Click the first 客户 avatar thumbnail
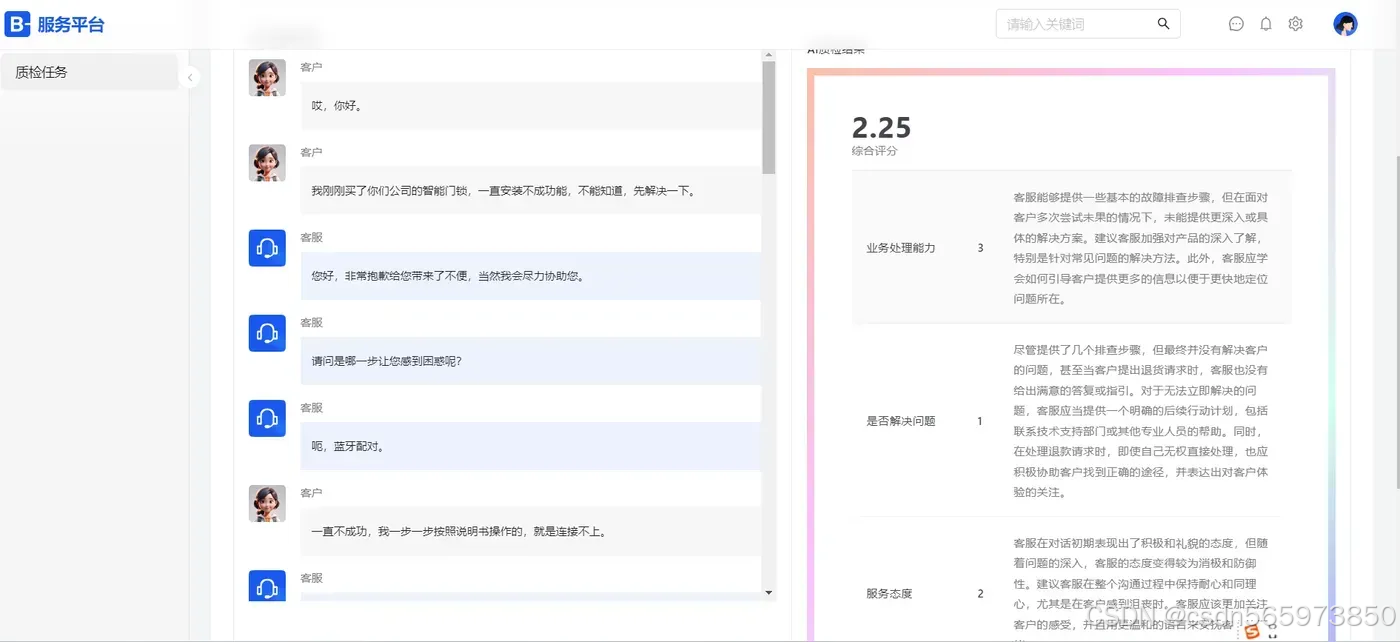This screenshot has height=642, width=1400. coord(266,77)
